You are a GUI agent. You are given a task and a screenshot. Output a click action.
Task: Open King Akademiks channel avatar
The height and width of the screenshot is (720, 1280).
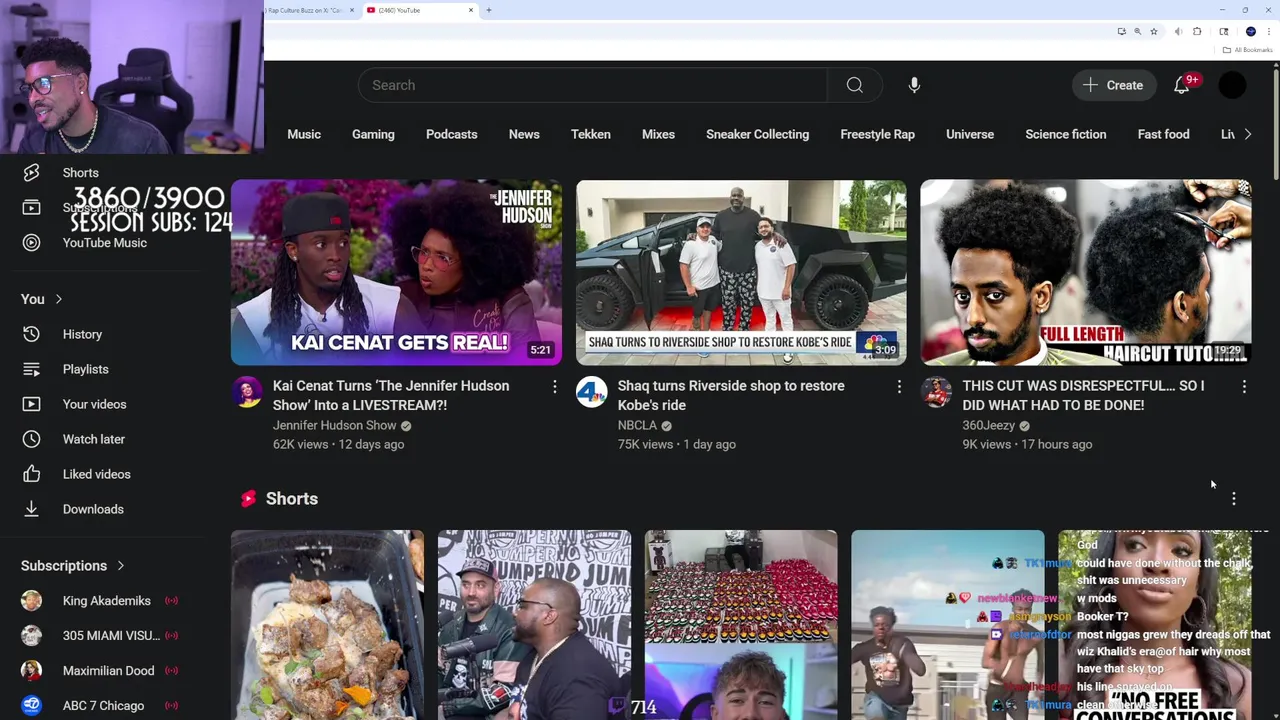coord(32,601)
